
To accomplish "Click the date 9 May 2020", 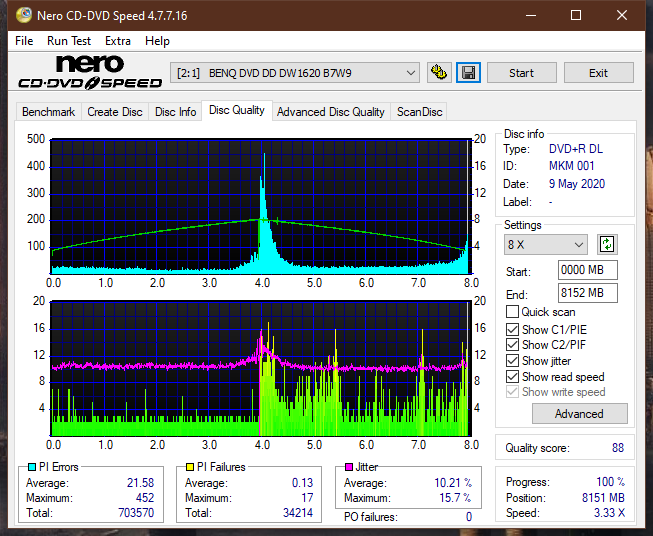I will [577, 184].
